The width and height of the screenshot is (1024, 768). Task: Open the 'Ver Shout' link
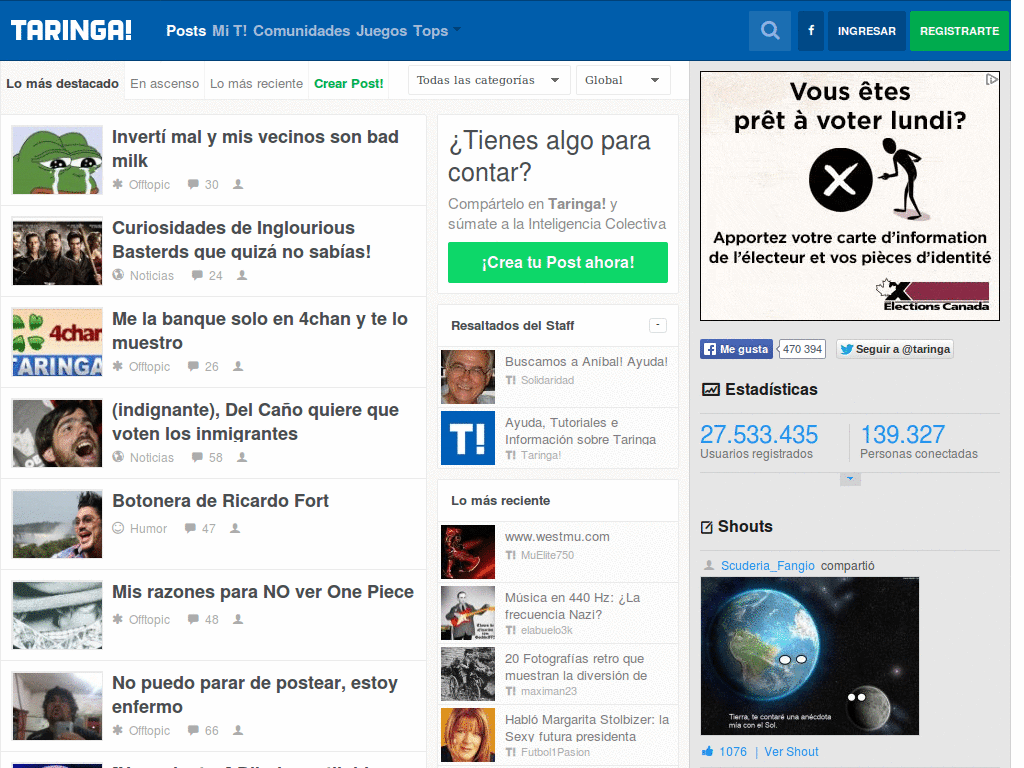[791, 752]
